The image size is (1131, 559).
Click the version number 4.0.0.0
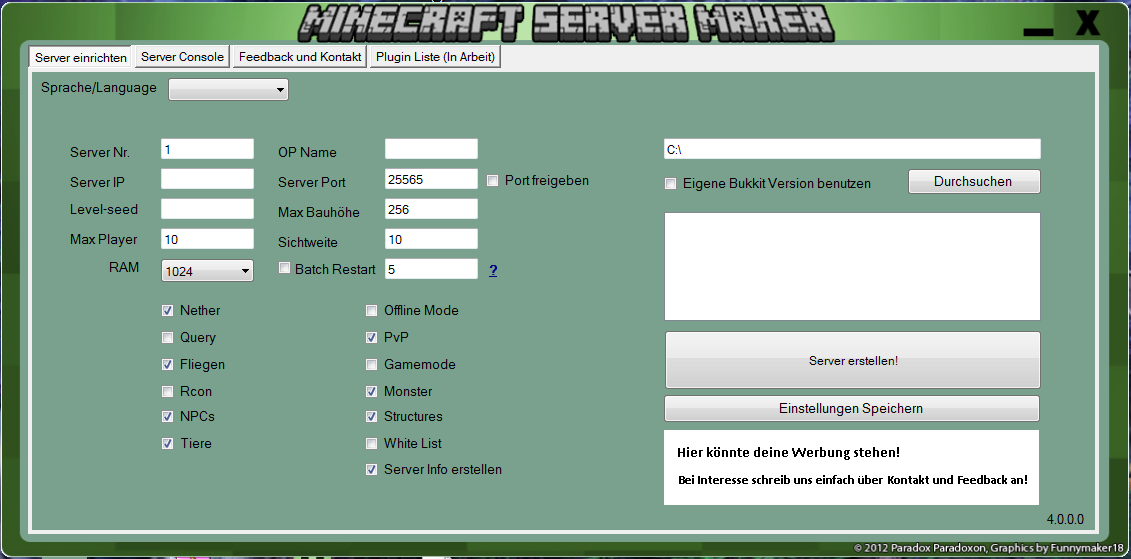pos(1065,519)
